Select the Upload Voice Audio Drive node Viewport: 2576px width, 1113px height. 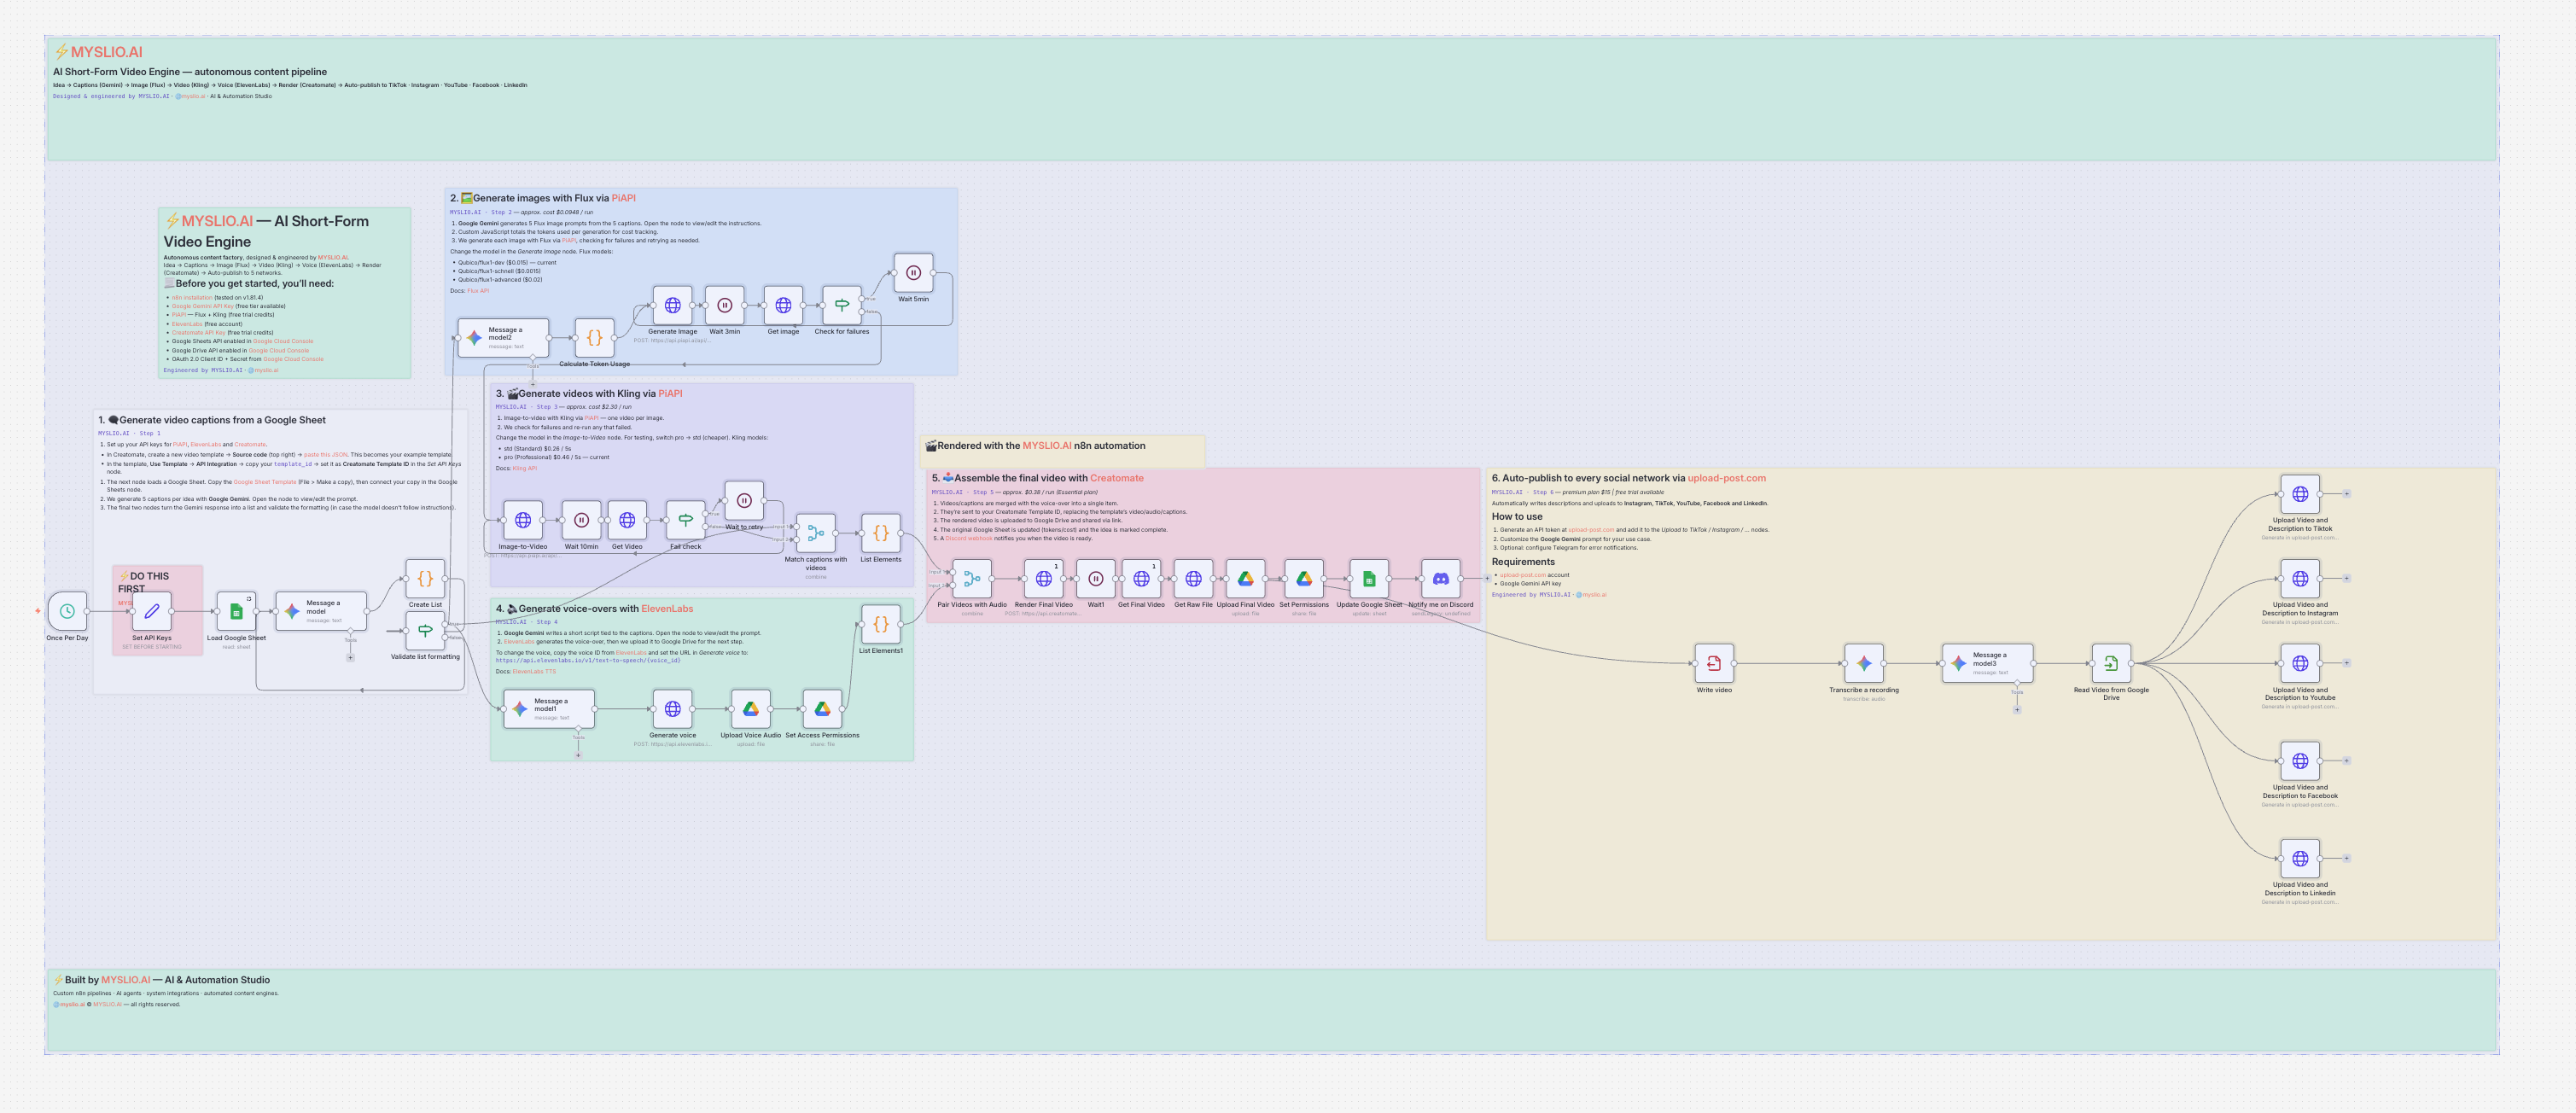coord(751,709)
